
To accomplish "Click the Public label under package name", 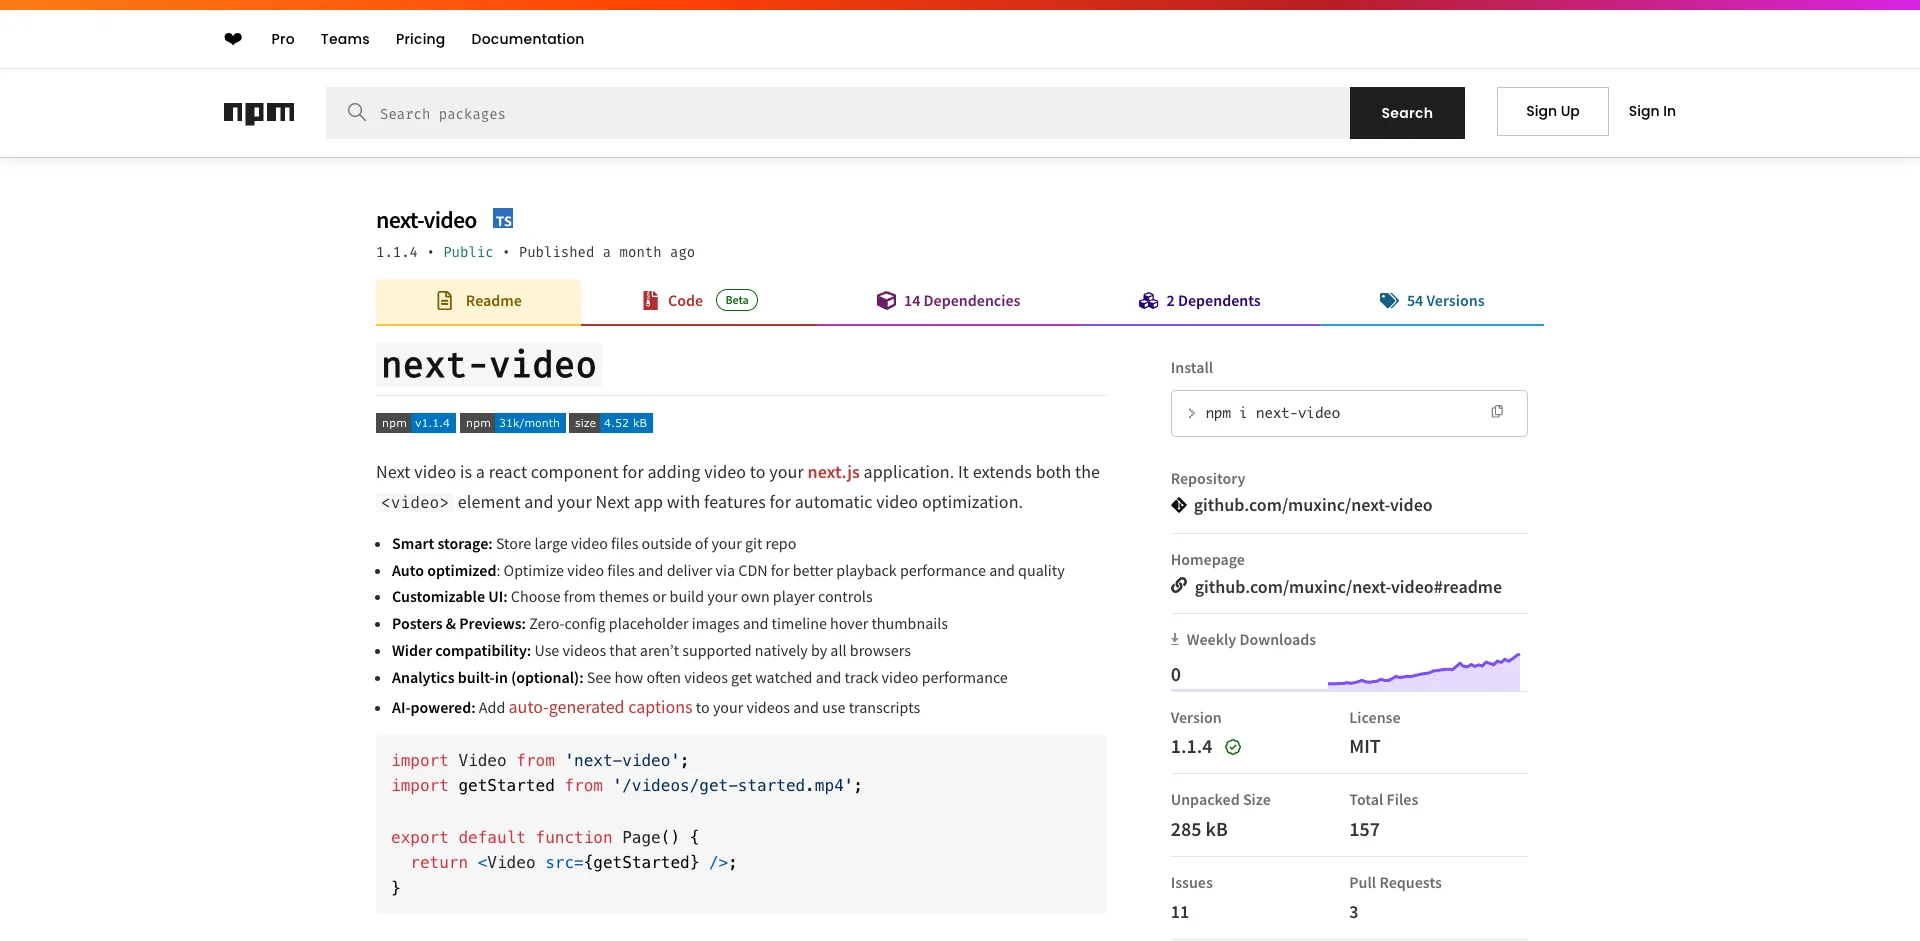I will (x=468, y=252).
